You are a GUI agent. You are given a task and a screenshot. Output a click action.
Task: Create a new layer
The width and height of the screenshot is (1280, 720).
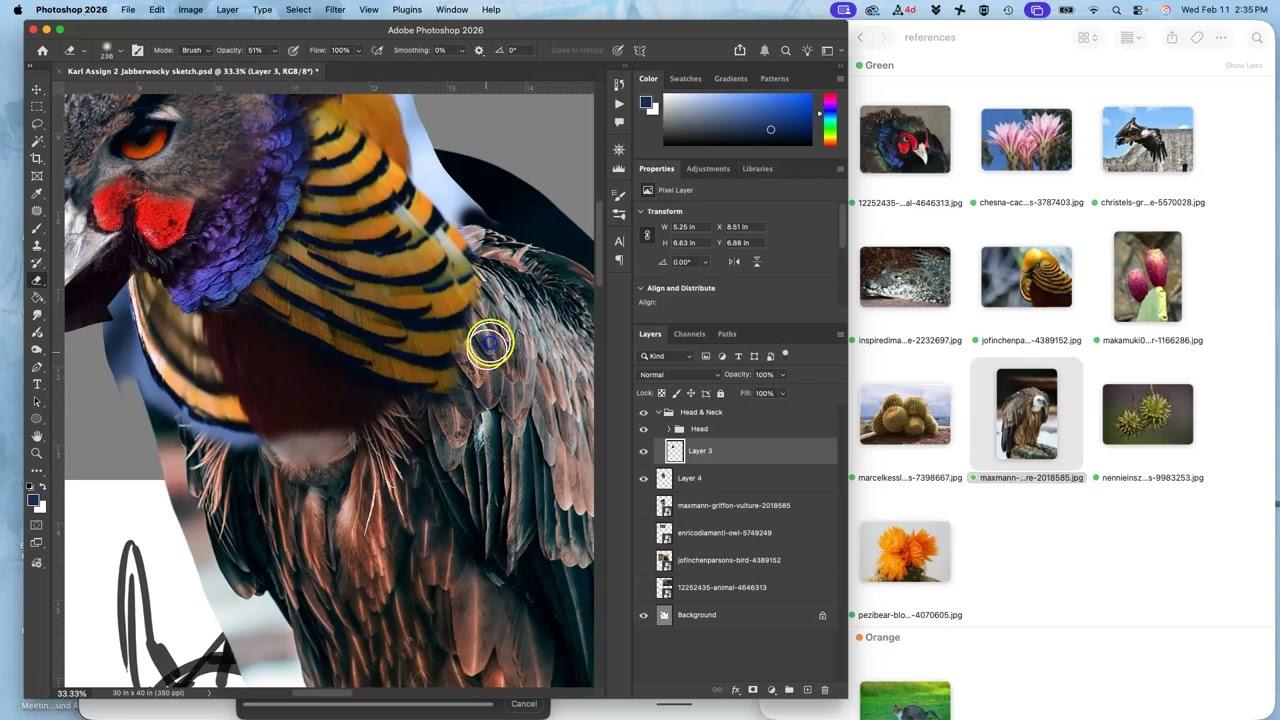click(807, 690)
